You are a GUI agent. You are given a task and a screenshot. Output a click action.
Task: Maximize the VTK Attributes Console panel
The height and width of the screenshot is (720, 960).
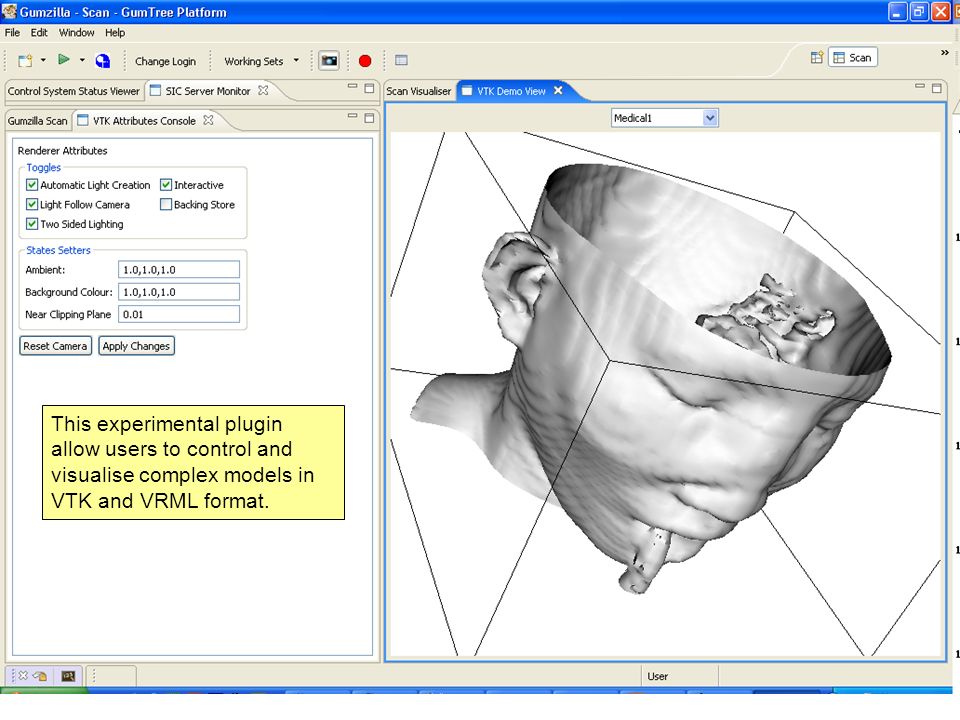point(369,118)
